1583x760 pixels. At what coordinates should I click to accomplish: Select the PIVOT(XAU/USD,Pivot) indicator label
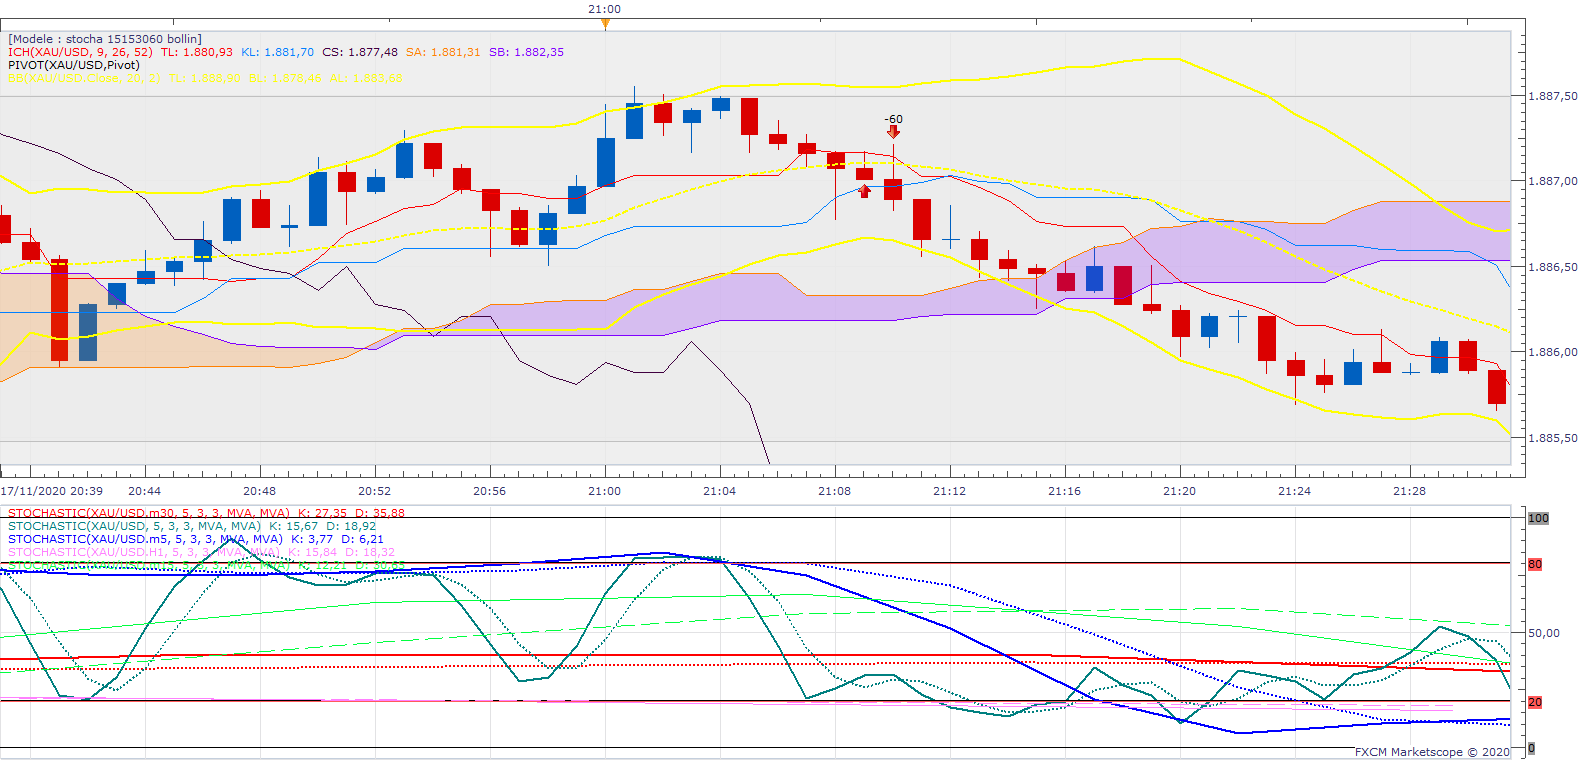74,65
